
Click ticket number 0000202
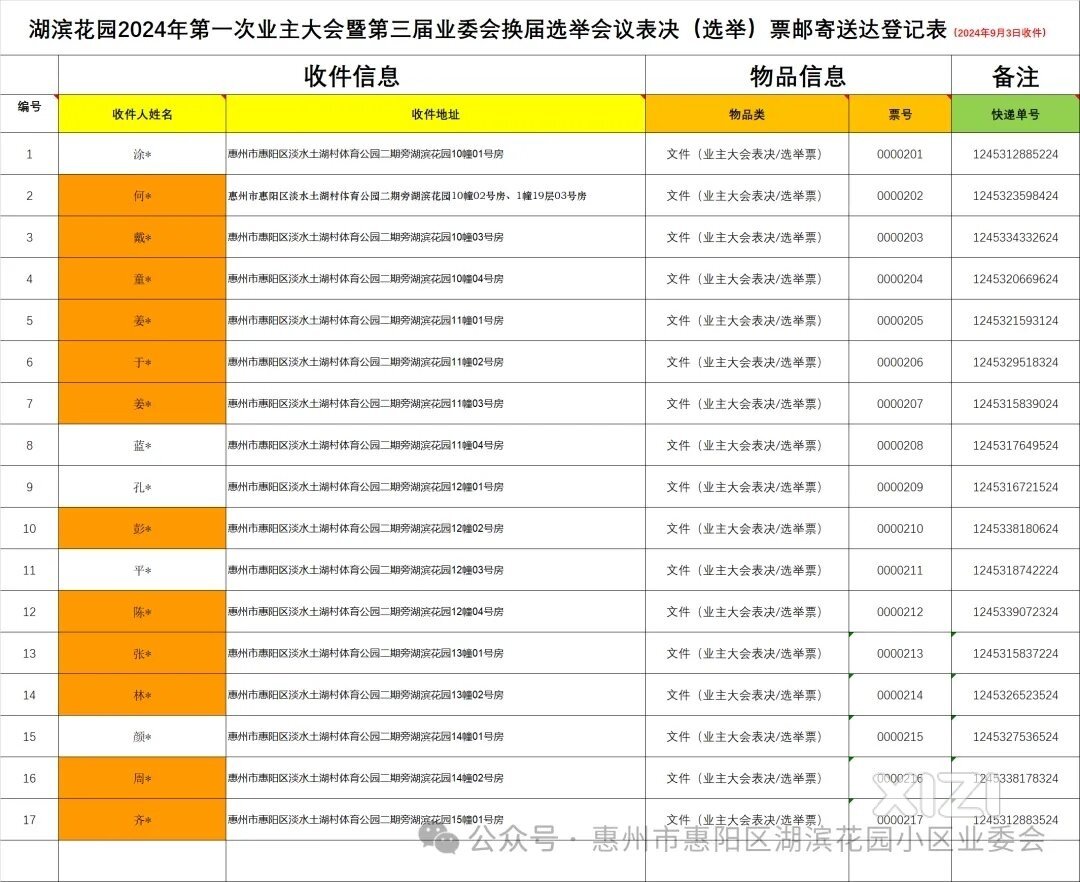pos(900,196)
